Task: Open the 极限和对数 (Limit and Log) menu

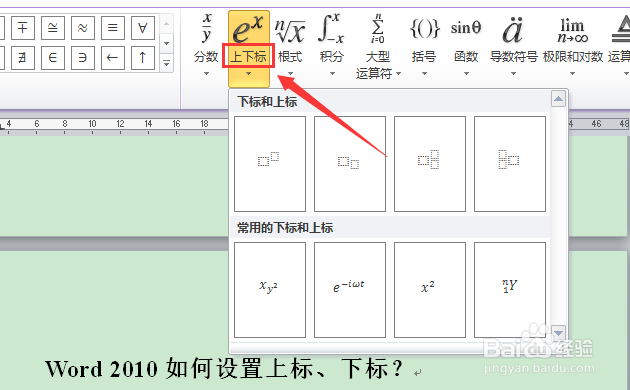Action: click(x=573, y=44)
